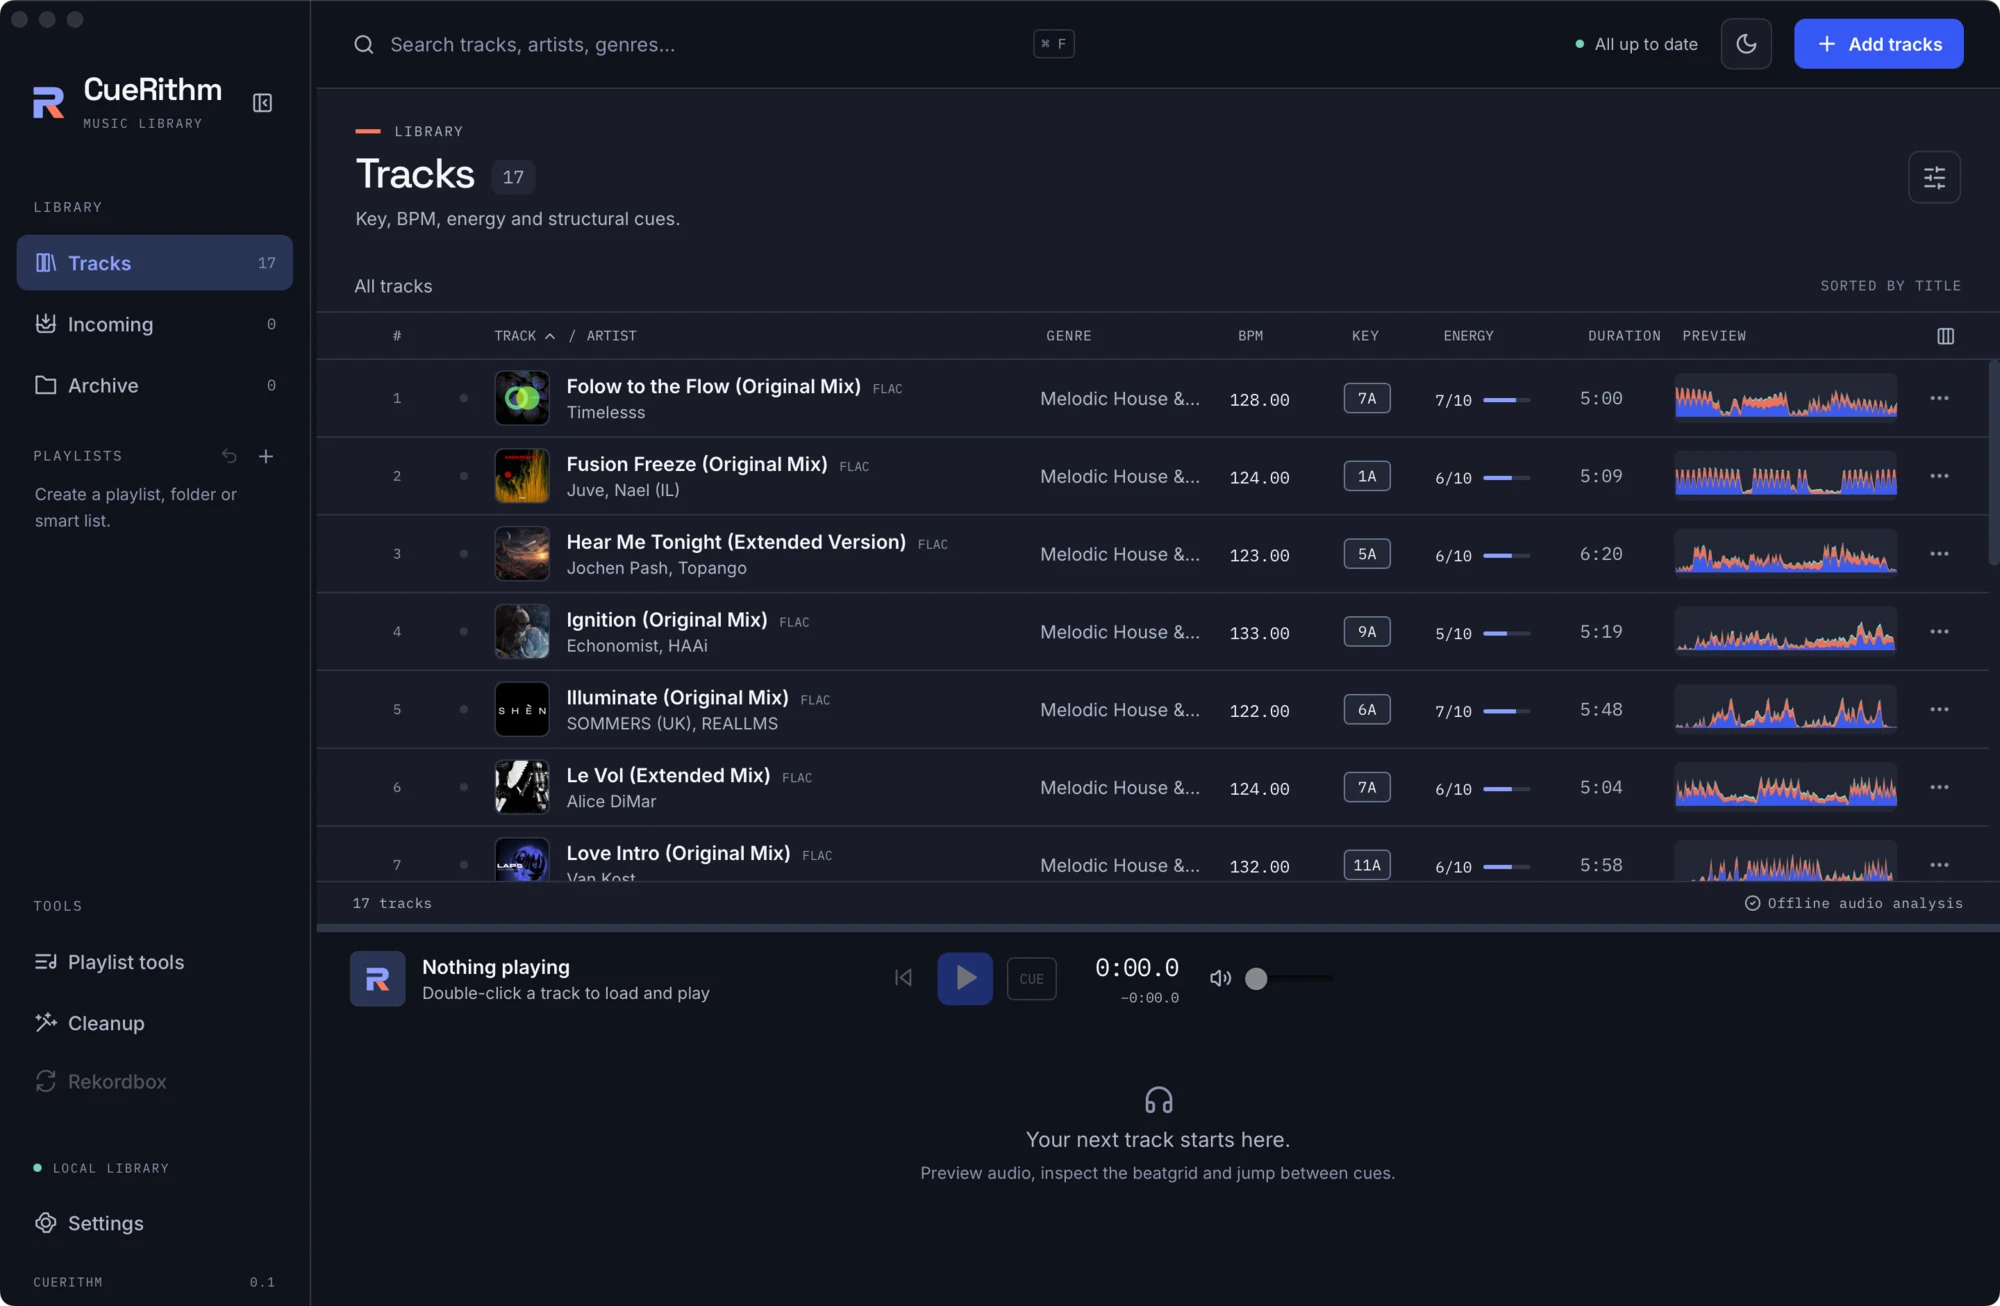Open more options for Le Vol
Viewport: 2000px width, 1306px height.
1939,787
